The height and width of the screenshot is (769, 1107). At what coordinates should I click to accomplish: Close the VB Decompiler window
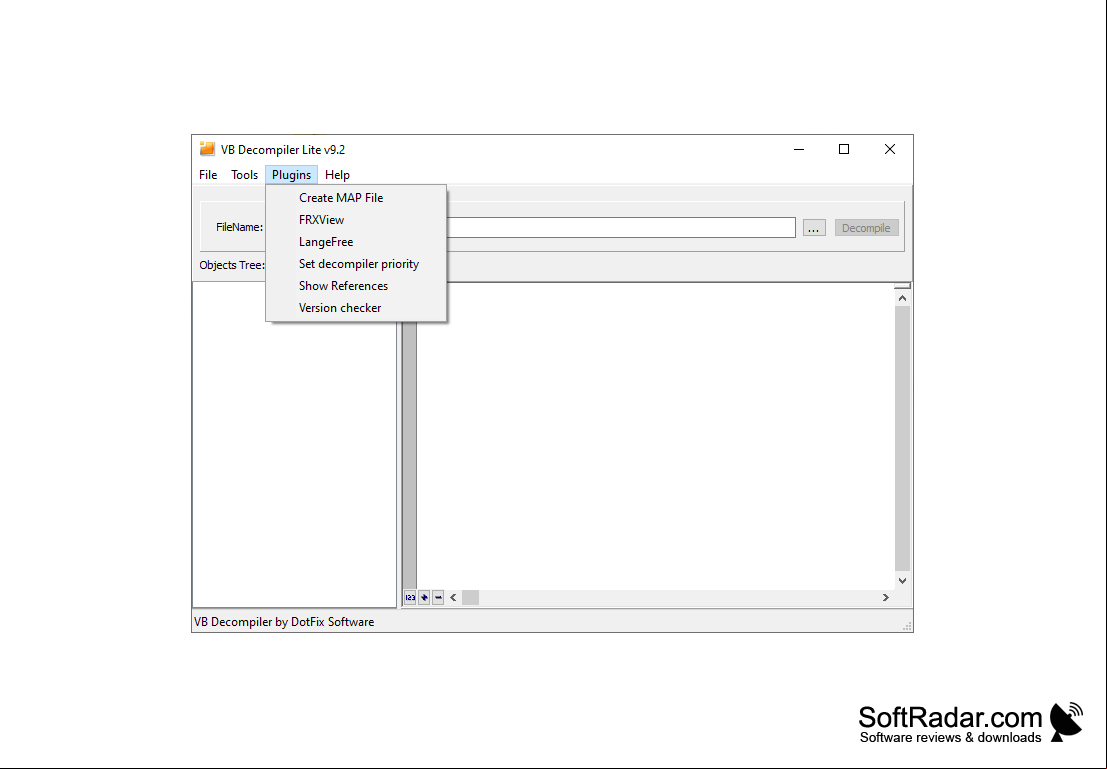[890, 149]
